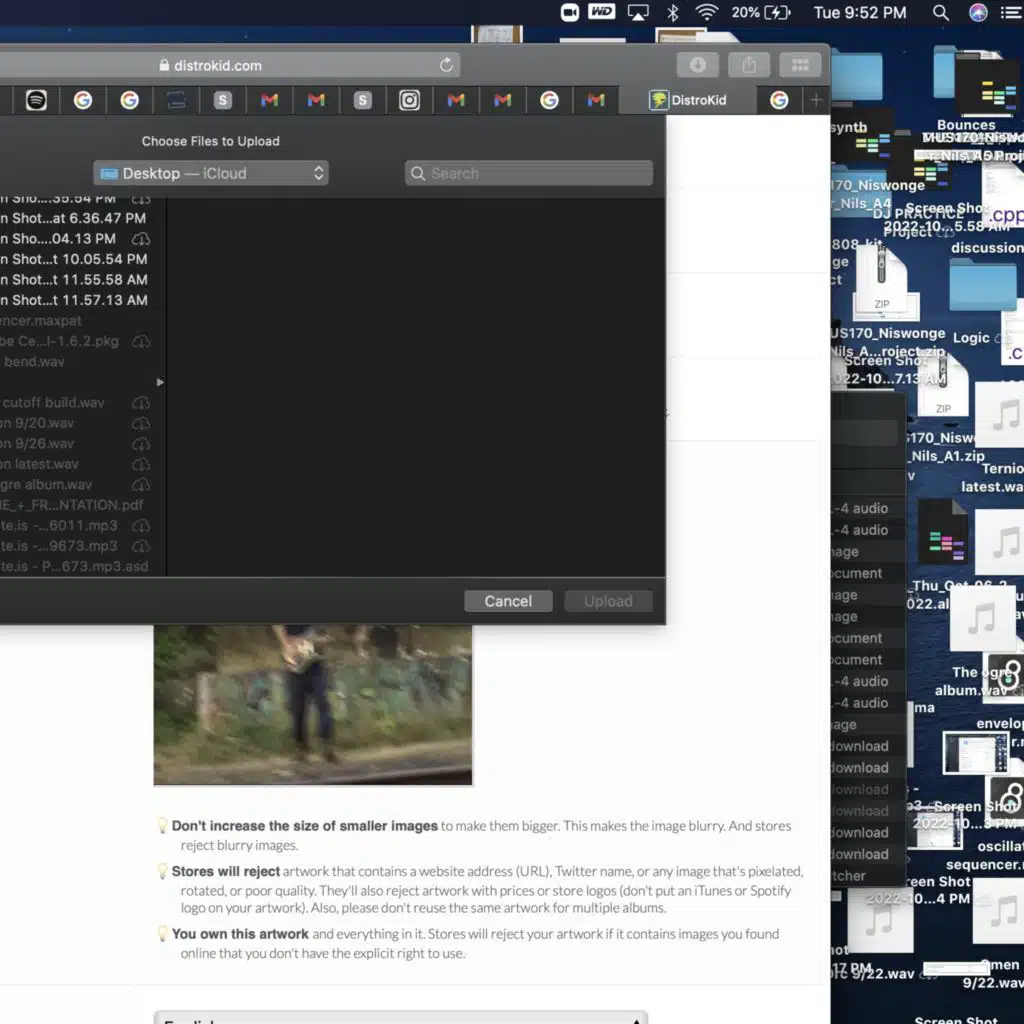Image resolution: width=1024 pixels, height=1024 pixels.
Task: Open a new tab with plus button
Action: (816, 100)
